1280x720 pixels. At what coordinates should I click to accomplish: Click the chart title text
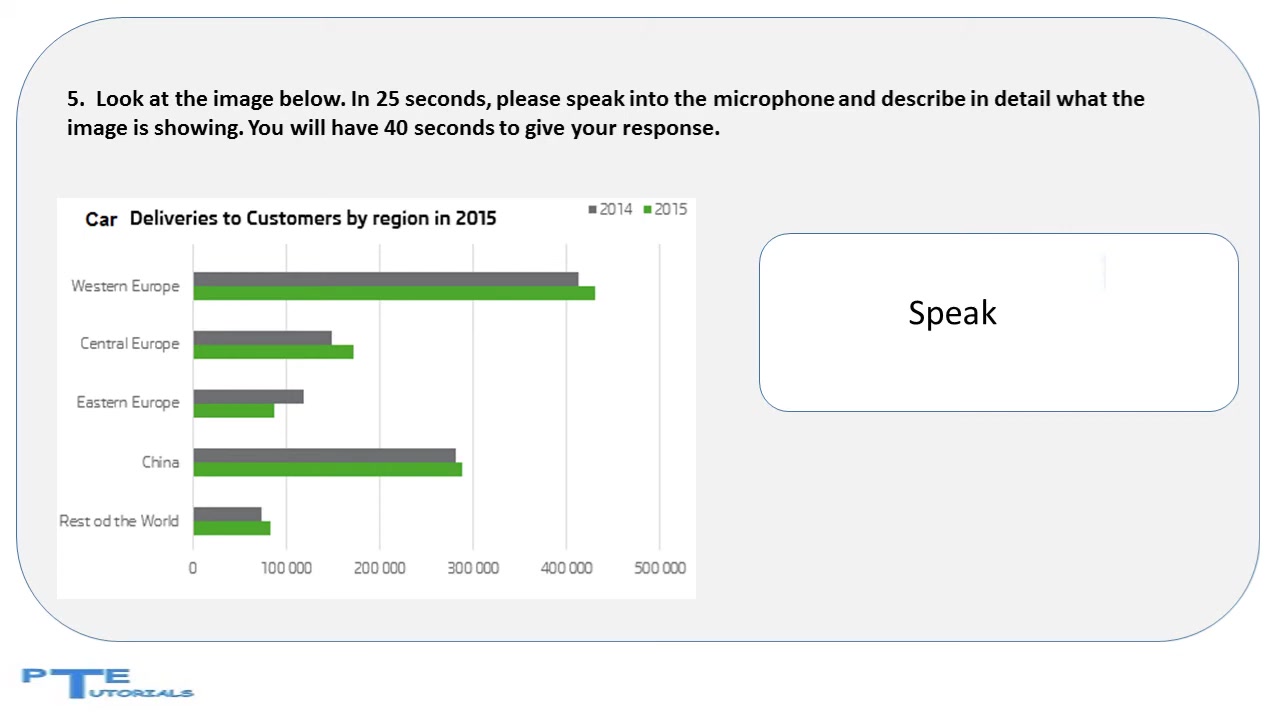[291, 218]
